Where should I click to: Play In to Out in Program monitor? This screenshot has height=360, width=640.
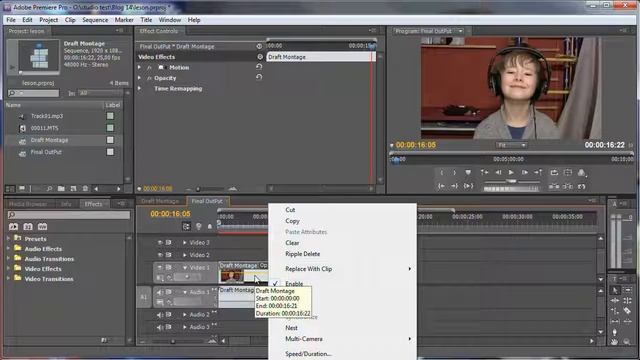click(x=468, y=186)
